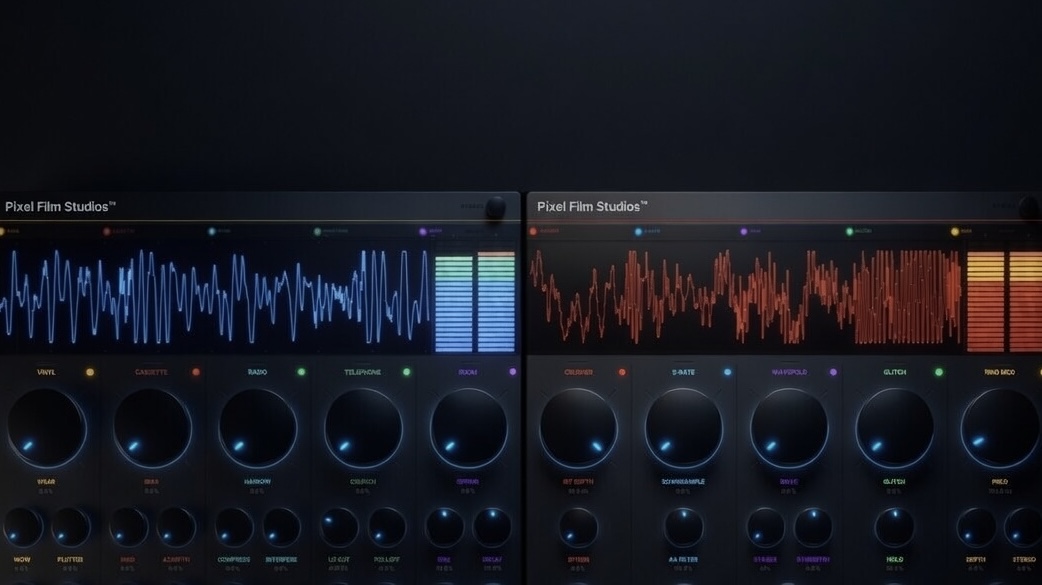
Task: Toggle the VINYL module's yellow power LED
Action: coord(90,372)
